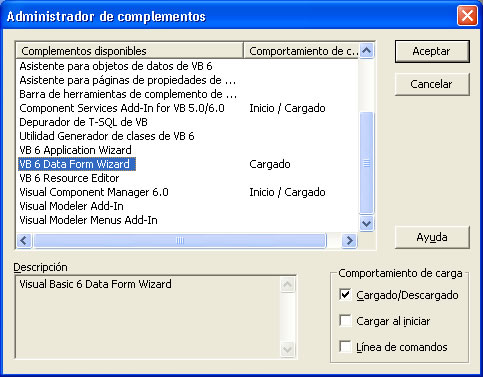Select Barra de herramientas de complemento row

click(128, 94)
